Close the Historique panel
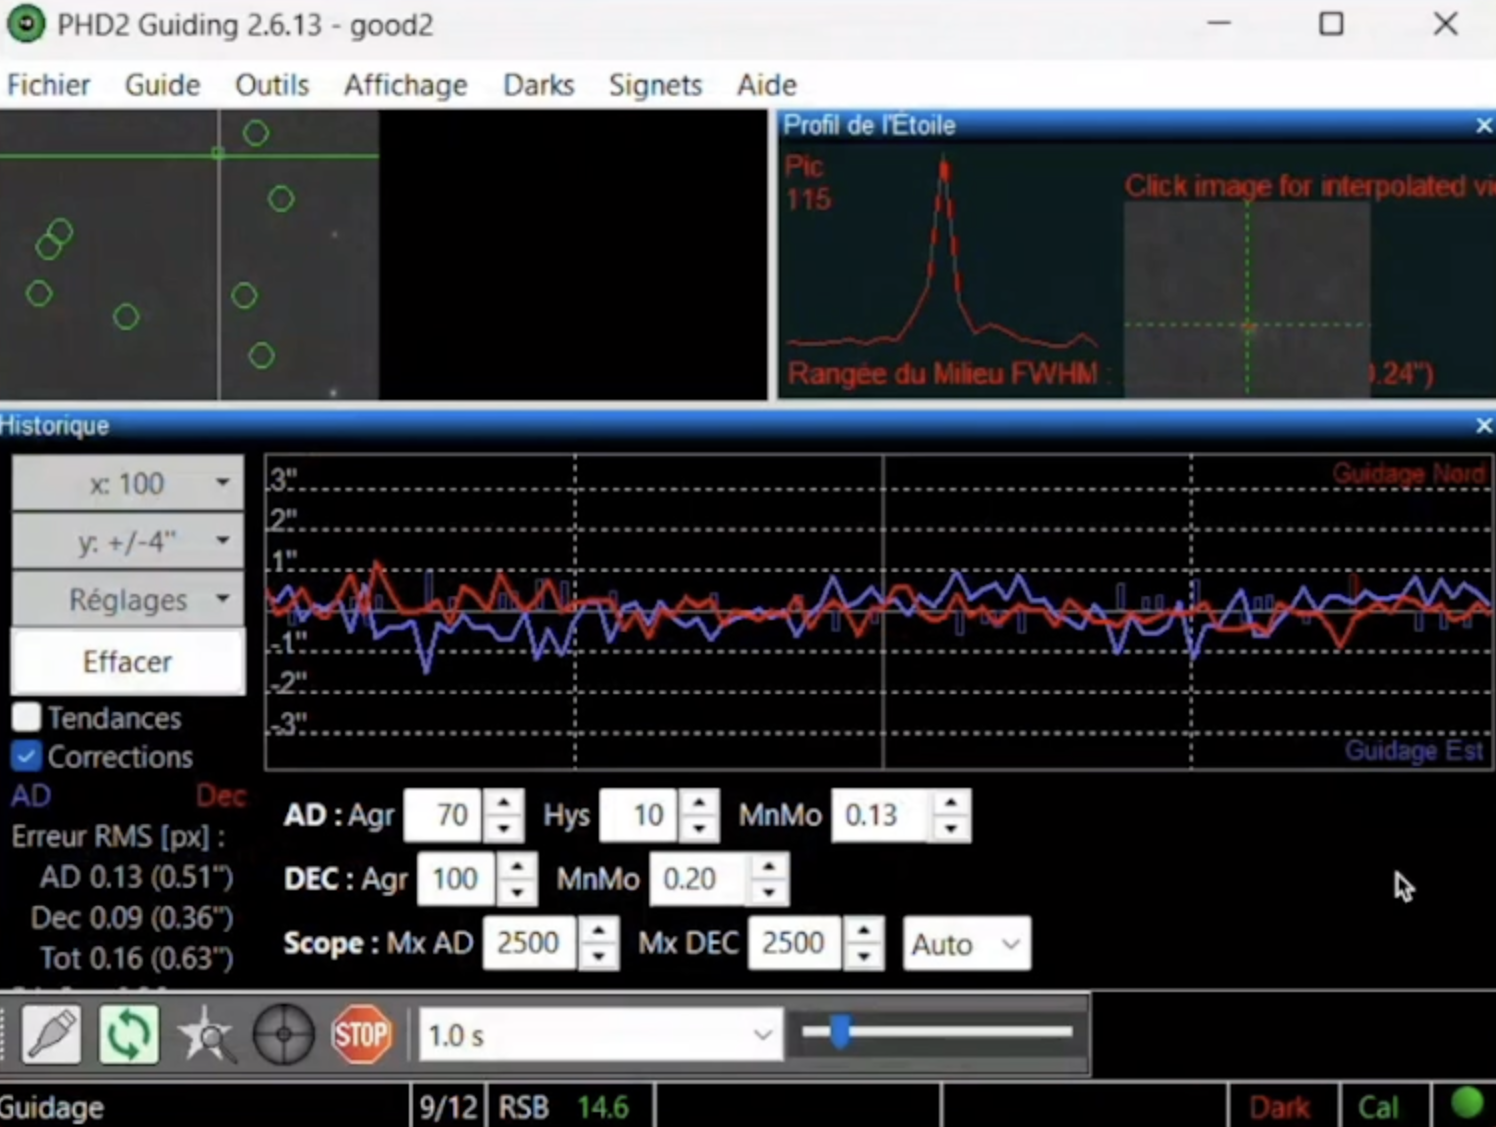This screenshot has height=1127, width=1496. click(1483, 426)
